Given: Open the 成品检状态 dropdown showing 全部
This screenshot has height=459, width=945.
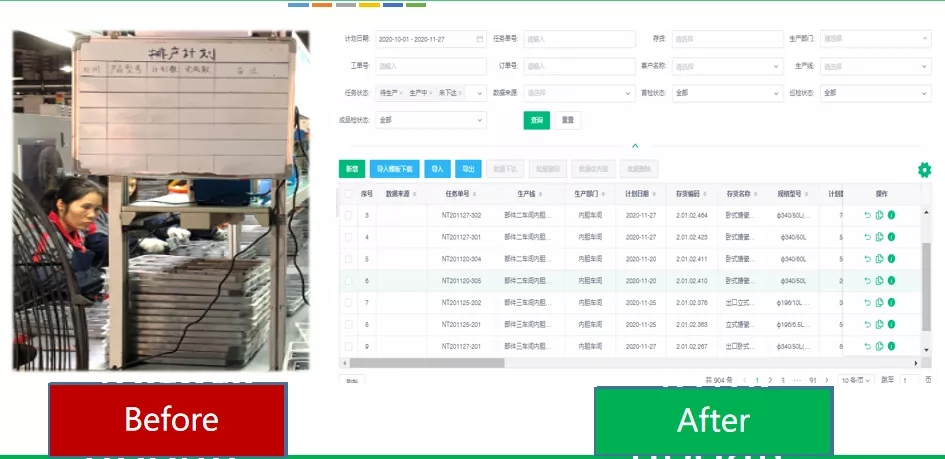Looking at the screenshot, I should tap(431, 120).
